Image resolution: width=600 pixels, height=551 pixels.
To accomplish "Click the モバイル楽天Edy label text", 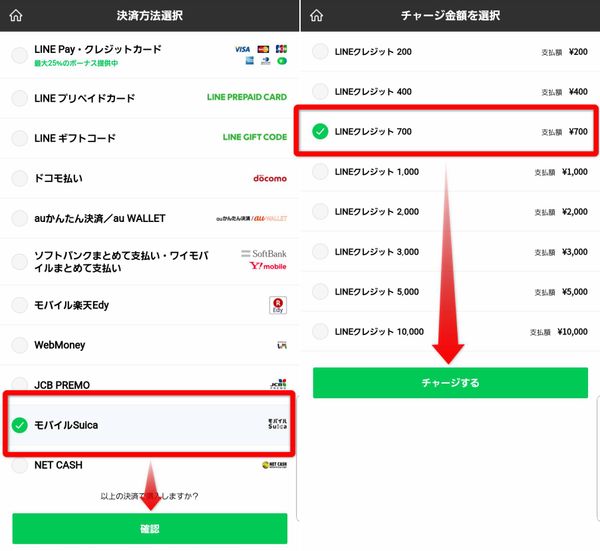I will click(x=72, y=305).
